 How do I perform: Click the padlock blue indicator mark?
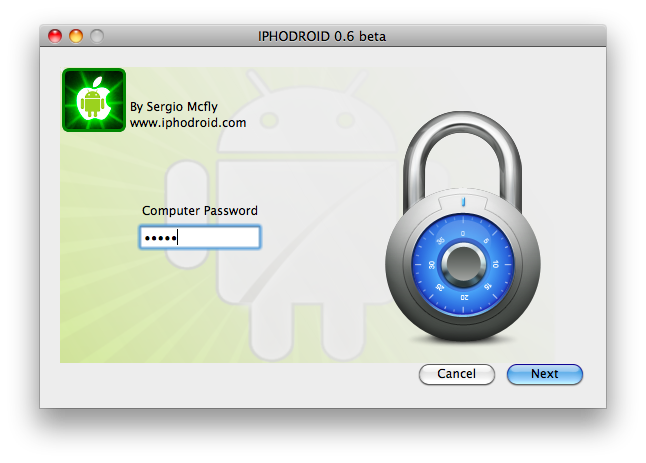click(x=463, y=202)
